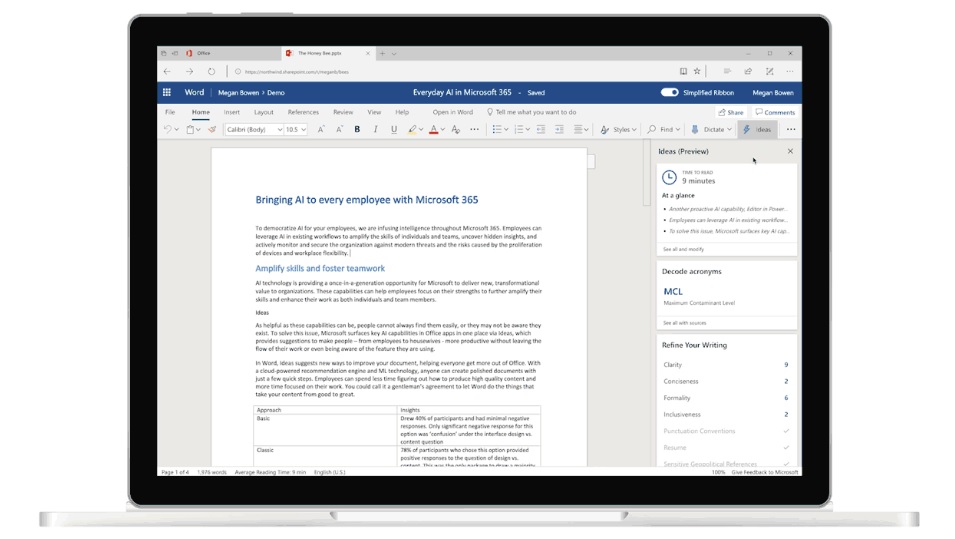This screenshot has height=539, width=955.
Task: Click the browser share icon
Action: (748, 72)
